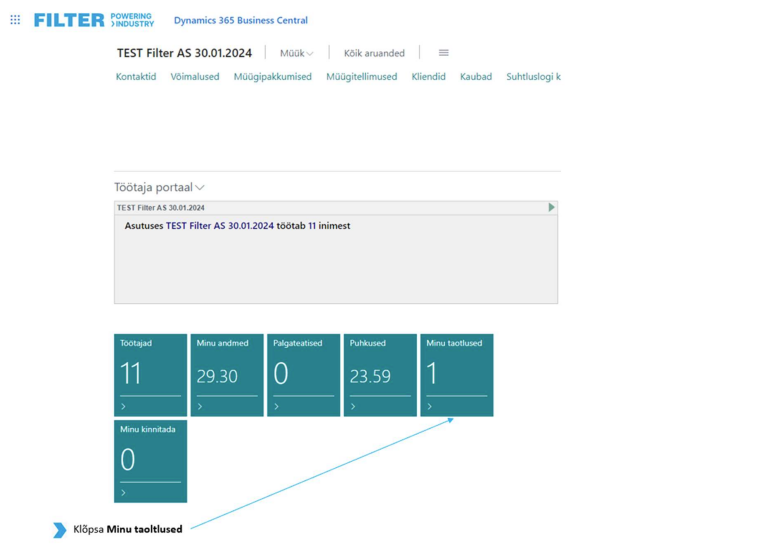Open the Minu kinnitada tile showing 0
This screenshot has width=771, height=552.
pos(150,461)
